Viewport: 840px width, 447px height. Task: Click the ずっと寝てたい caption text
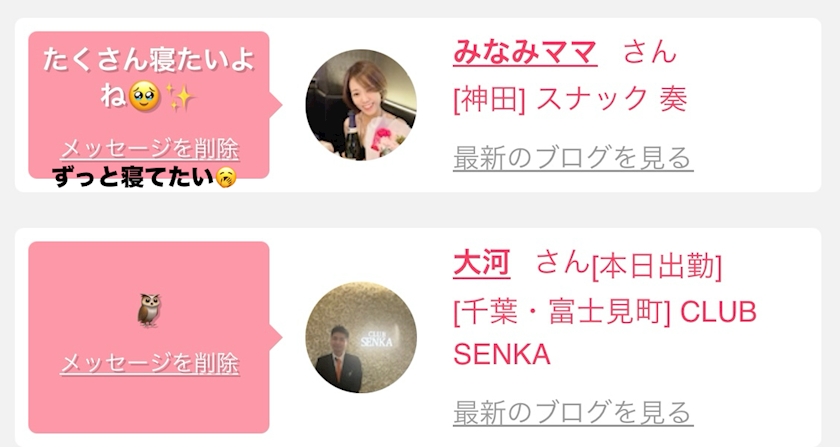pyautogui.click(x=133, y=177)
